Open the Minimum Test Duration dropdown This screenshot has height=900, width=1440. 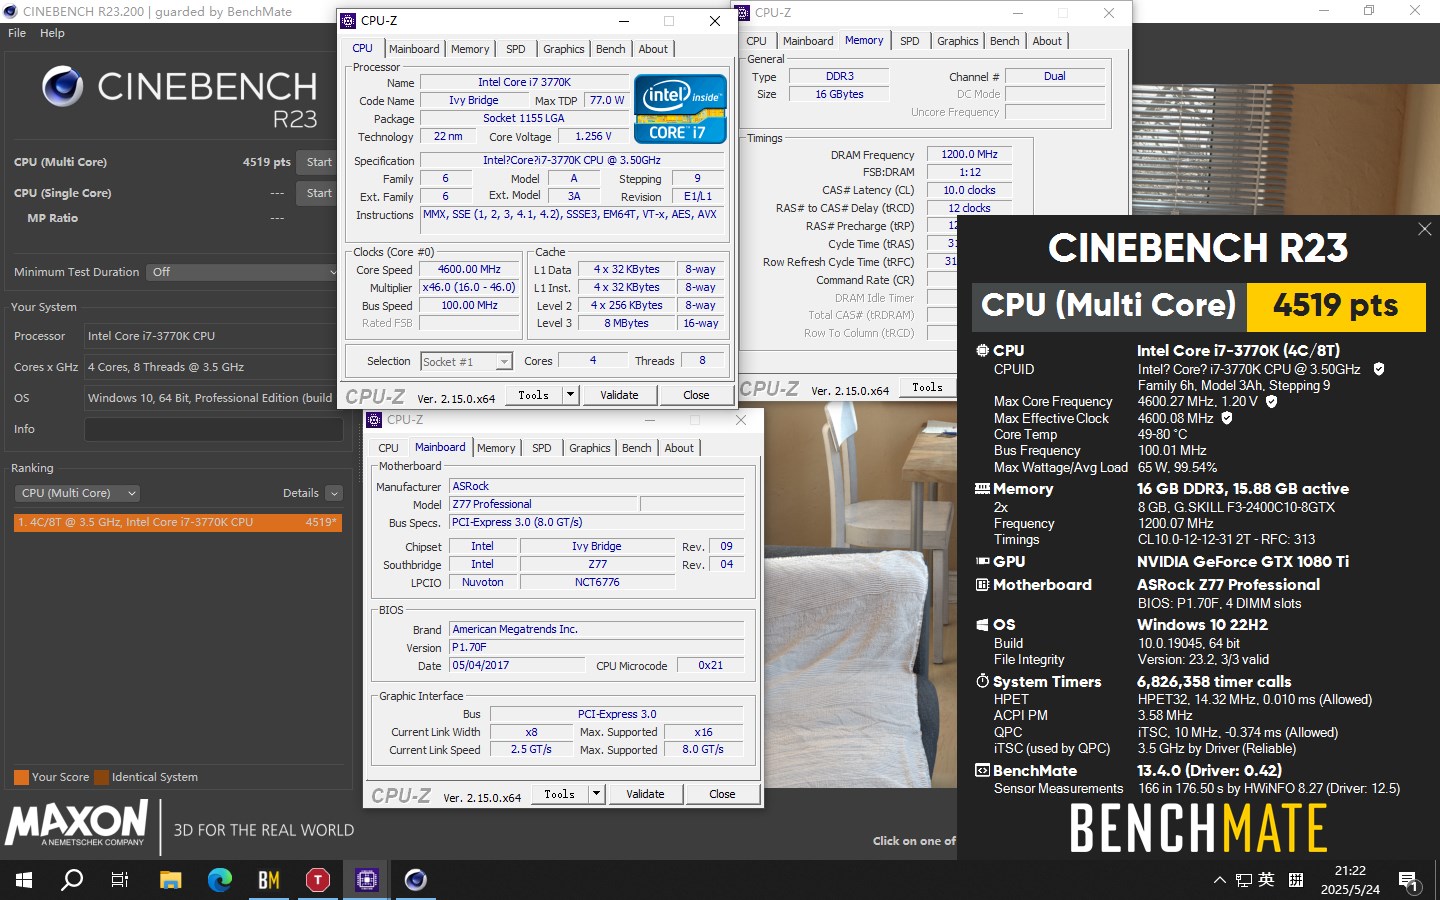tap(243, 272)
